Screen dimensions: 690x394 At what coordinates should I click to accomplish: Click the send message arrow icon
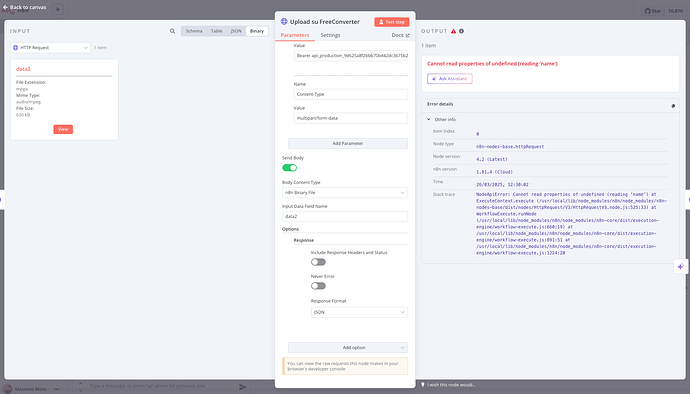pos(242,387)
